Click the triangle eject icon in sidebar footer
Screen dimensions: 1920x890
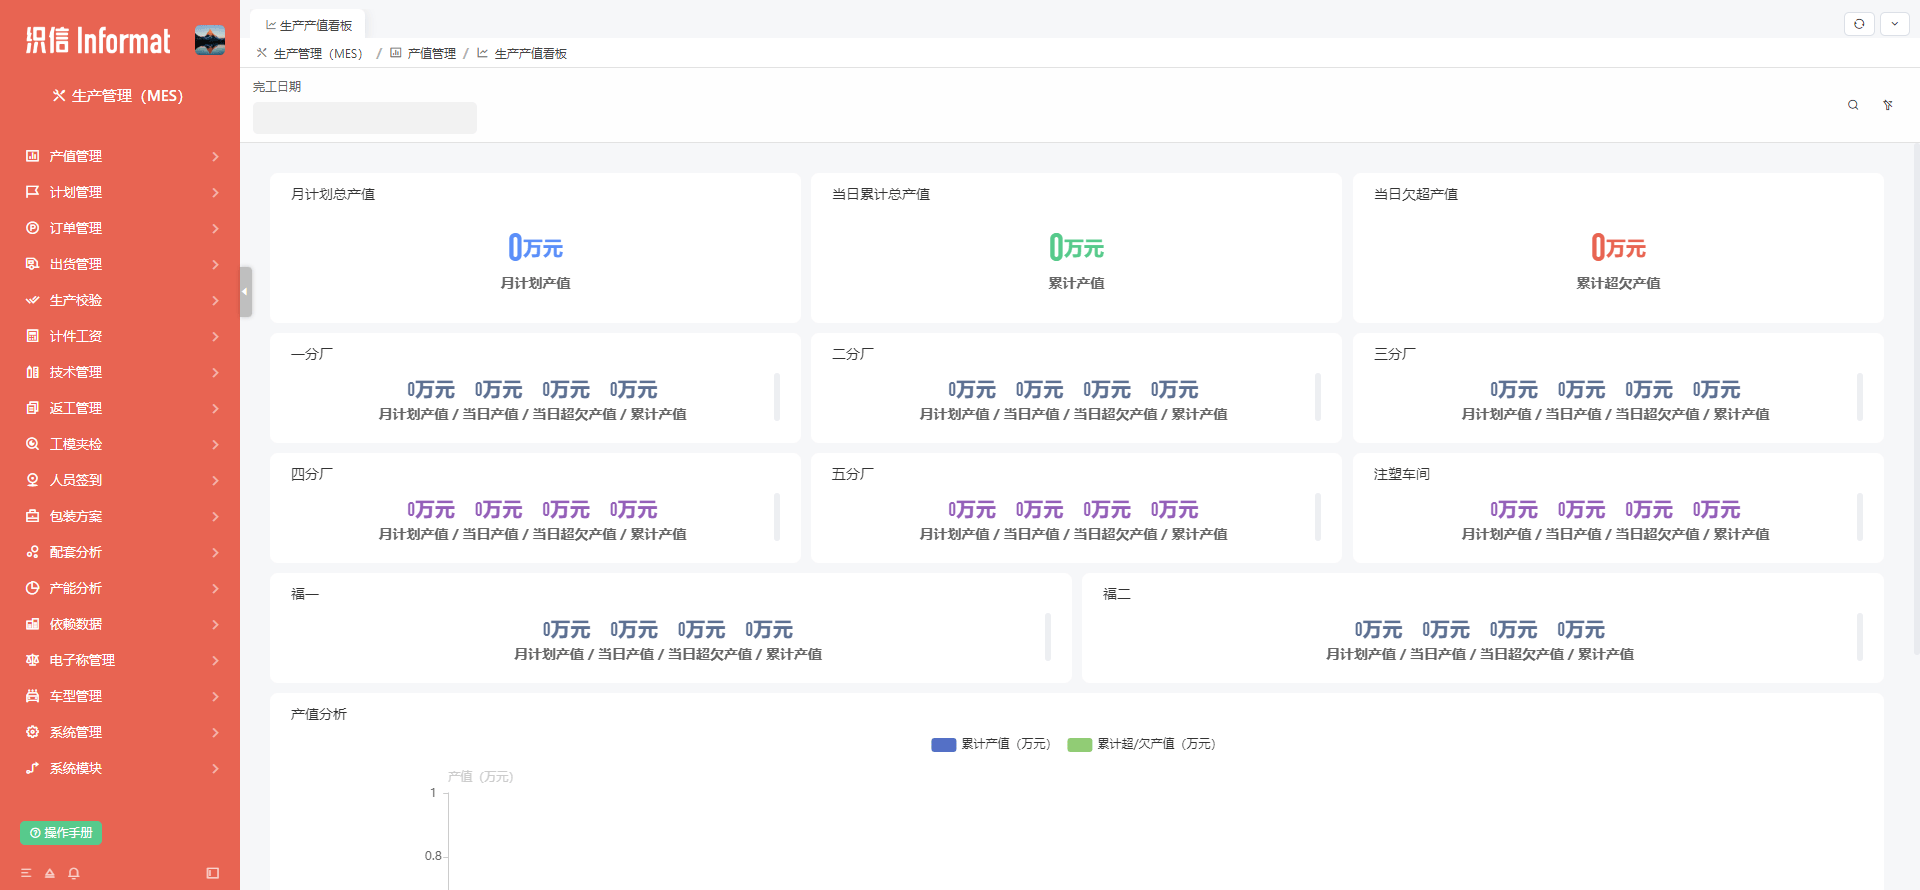tap(50, 873)
